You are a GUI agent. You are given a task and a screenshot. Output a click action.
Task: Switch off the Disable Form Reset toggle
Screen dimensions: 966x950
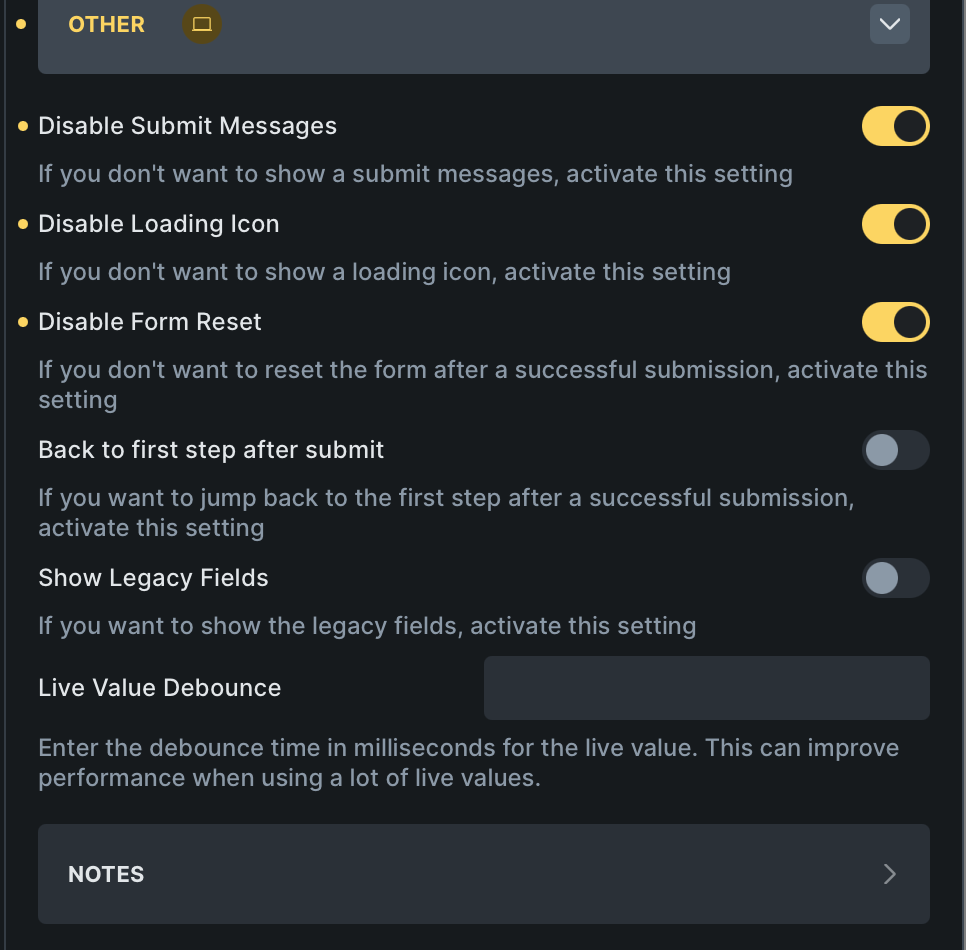[895, 322]
